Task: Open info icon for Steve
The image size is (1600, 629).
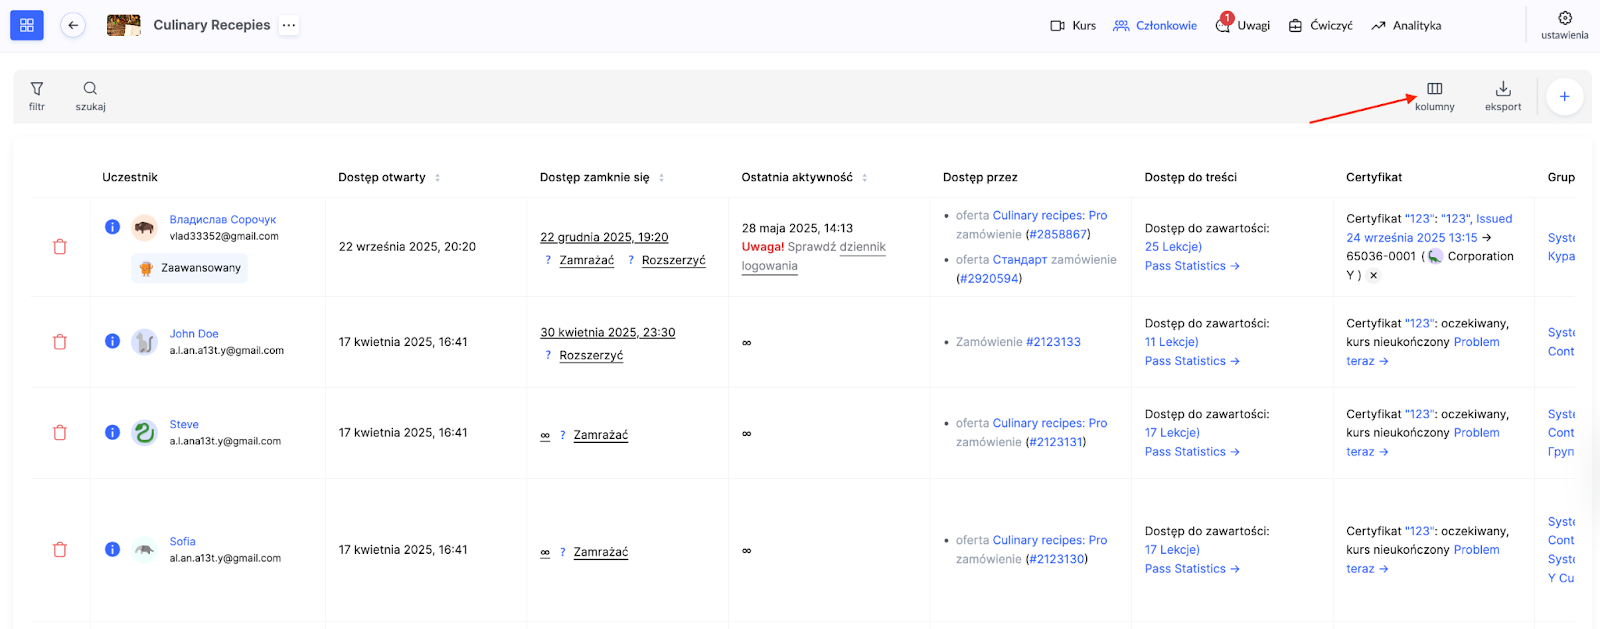Action: (112, 432)
